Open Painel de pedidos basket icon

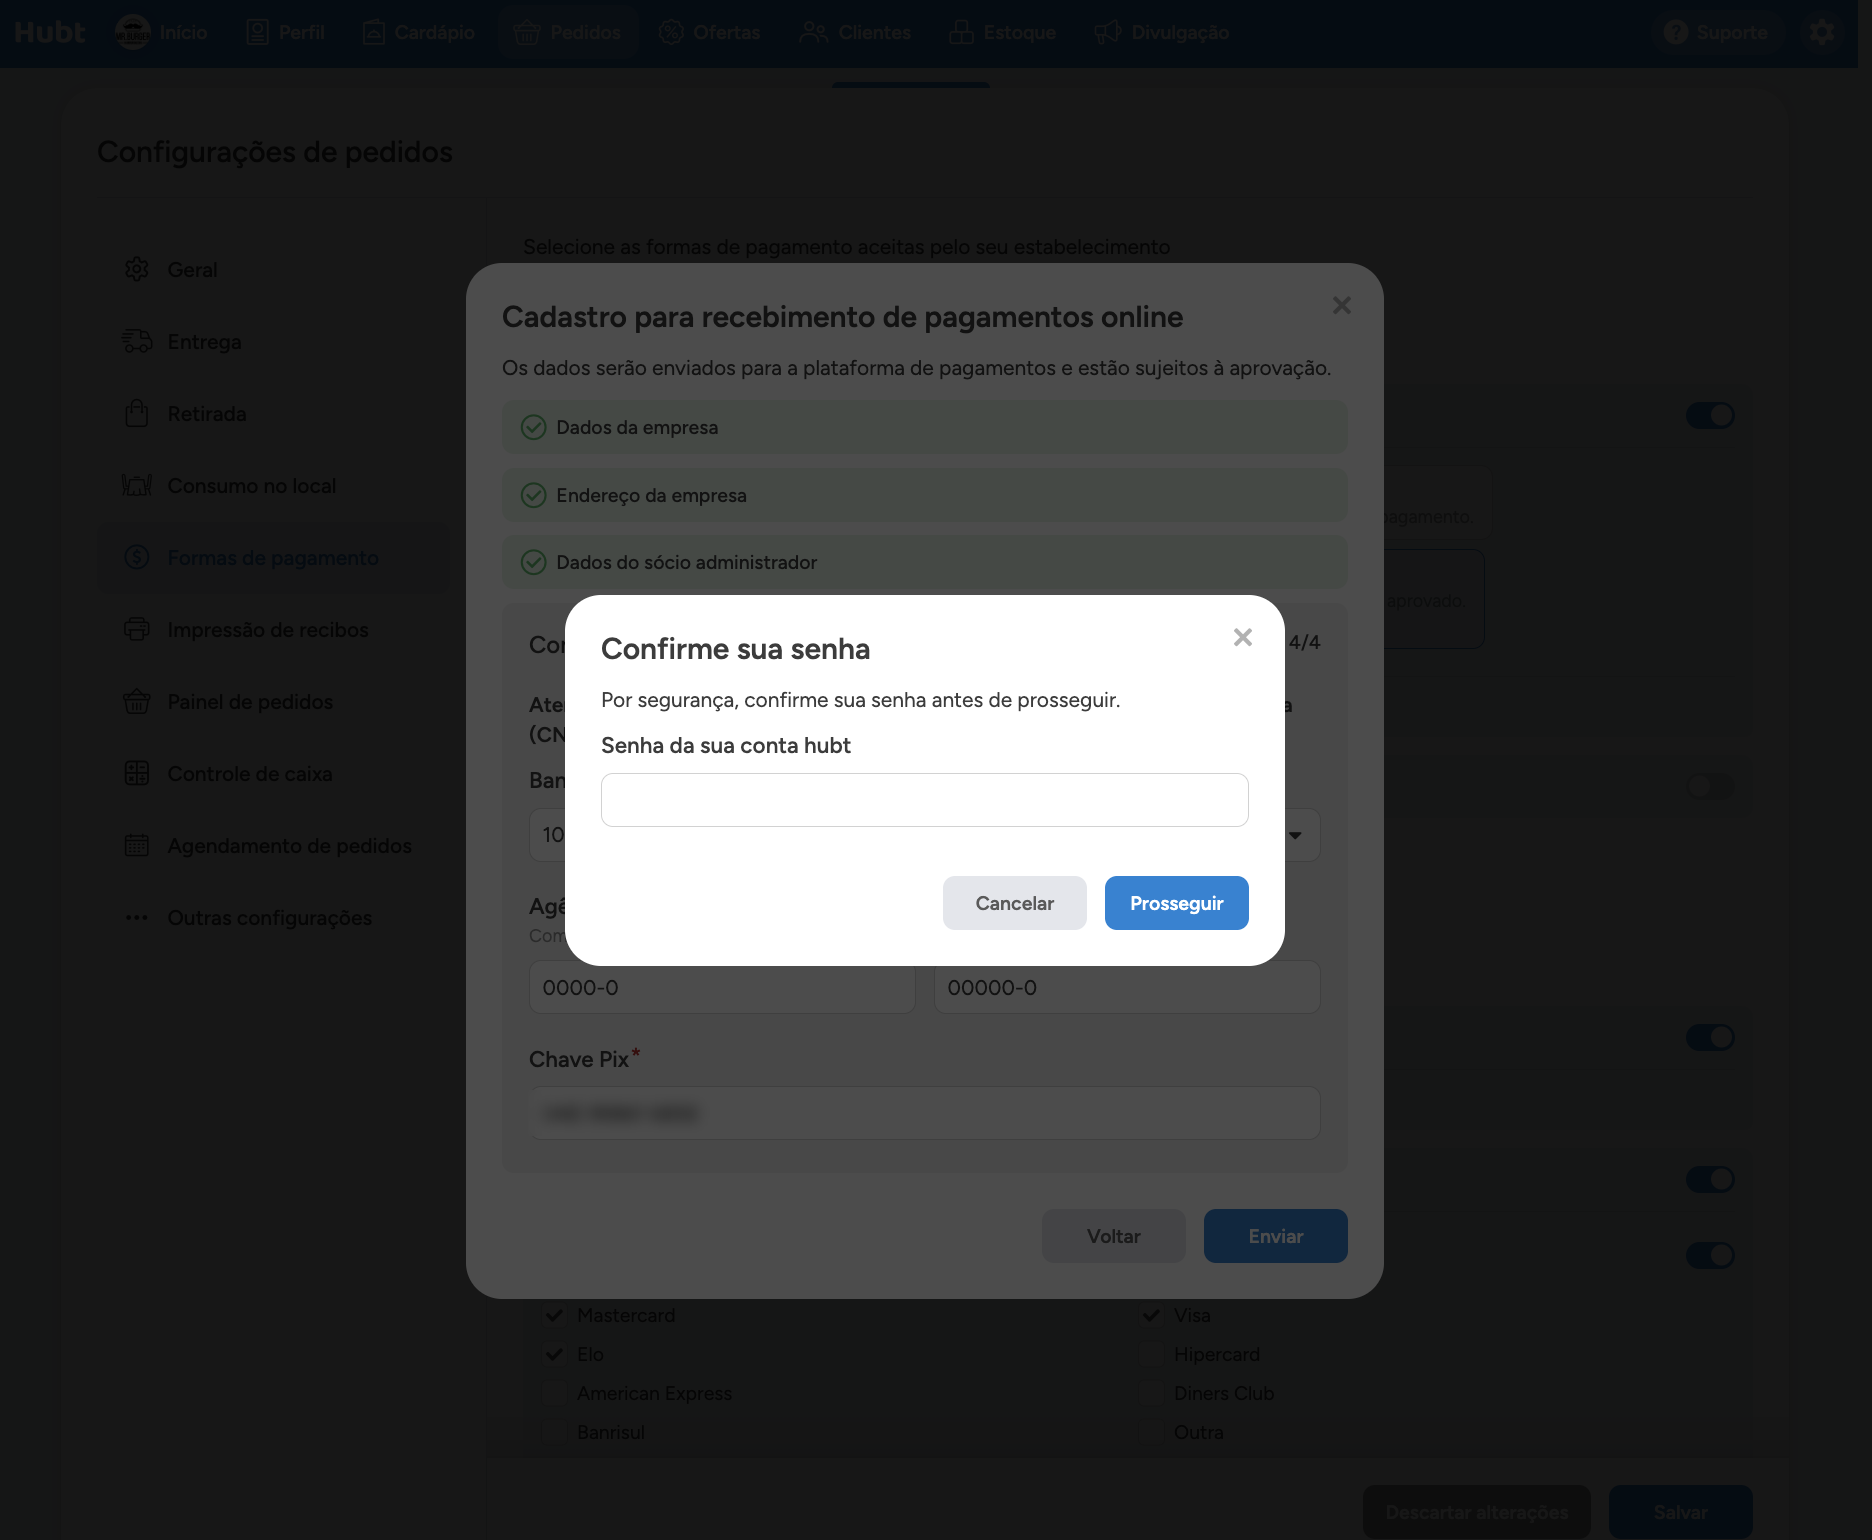click(137, 701)
